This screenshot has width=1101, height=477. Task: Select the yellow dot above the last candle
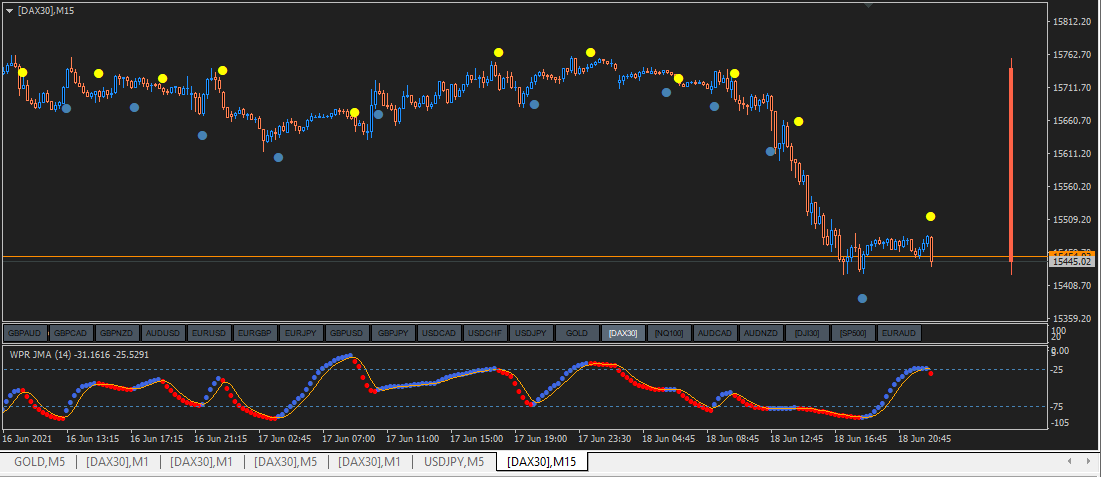pyautogui.click(x=930, y=216)
